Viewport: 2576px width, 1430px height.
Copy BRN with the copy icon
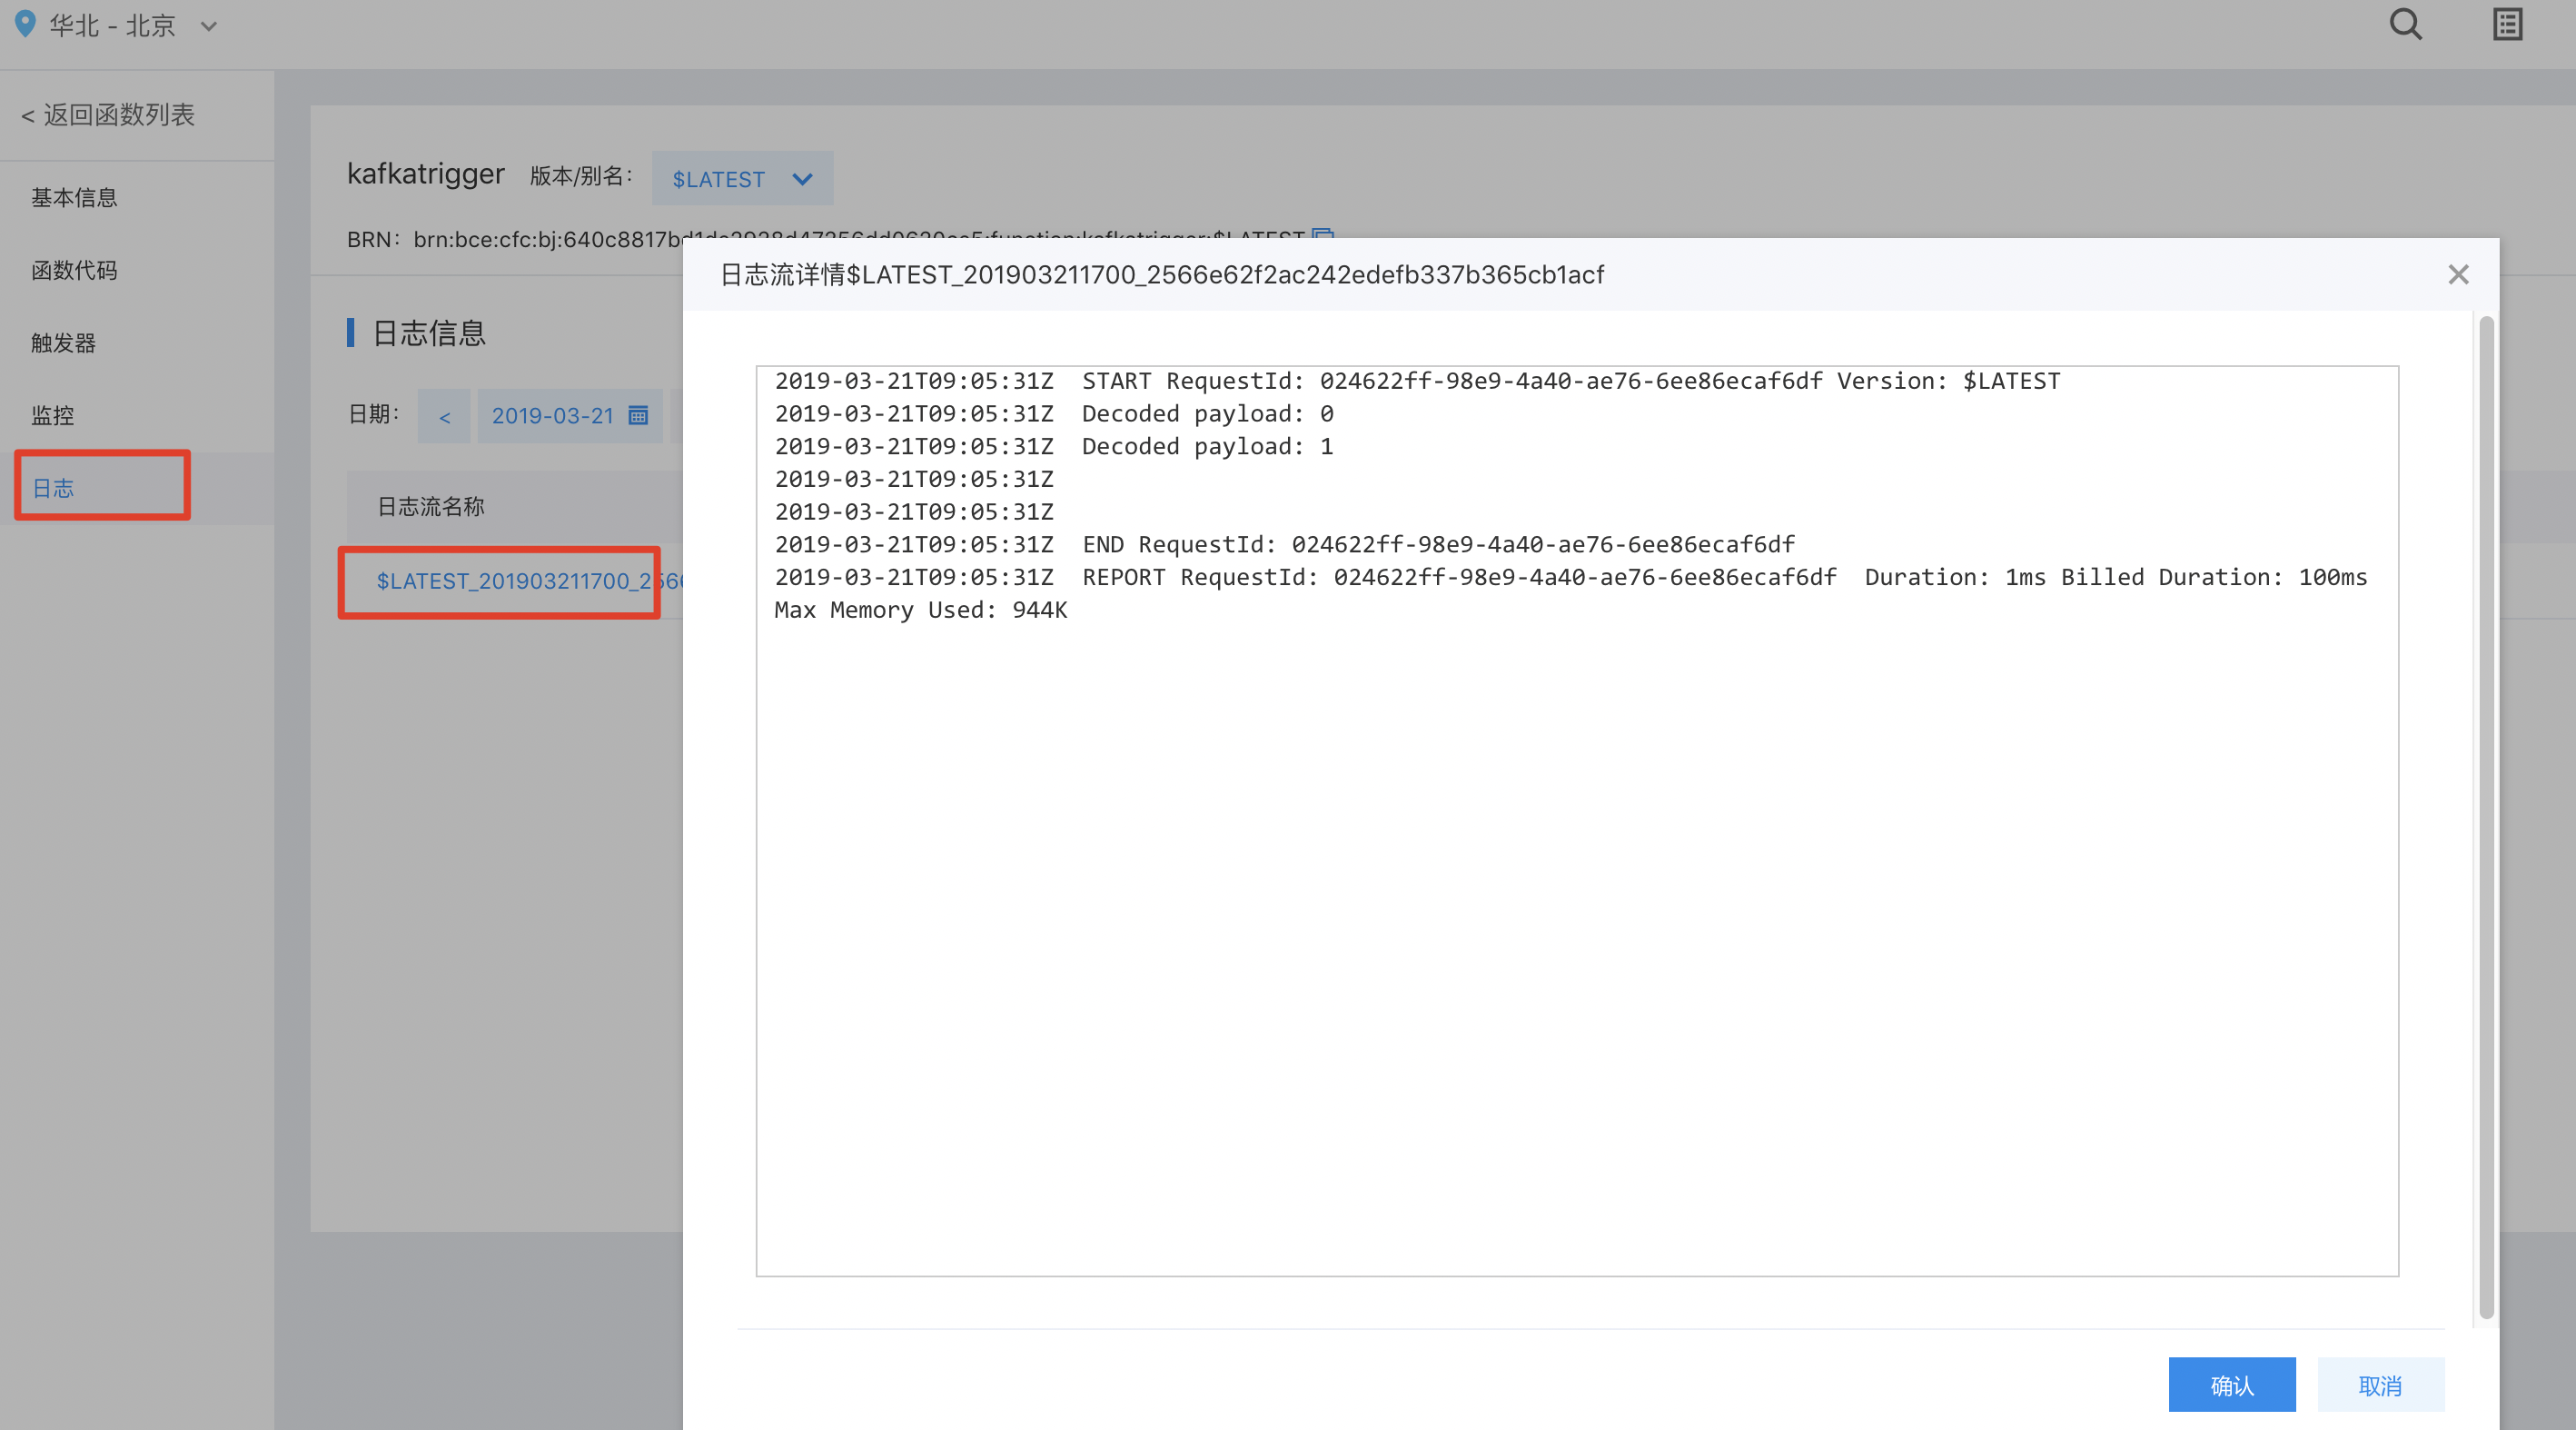click(x=1322, y=234)
